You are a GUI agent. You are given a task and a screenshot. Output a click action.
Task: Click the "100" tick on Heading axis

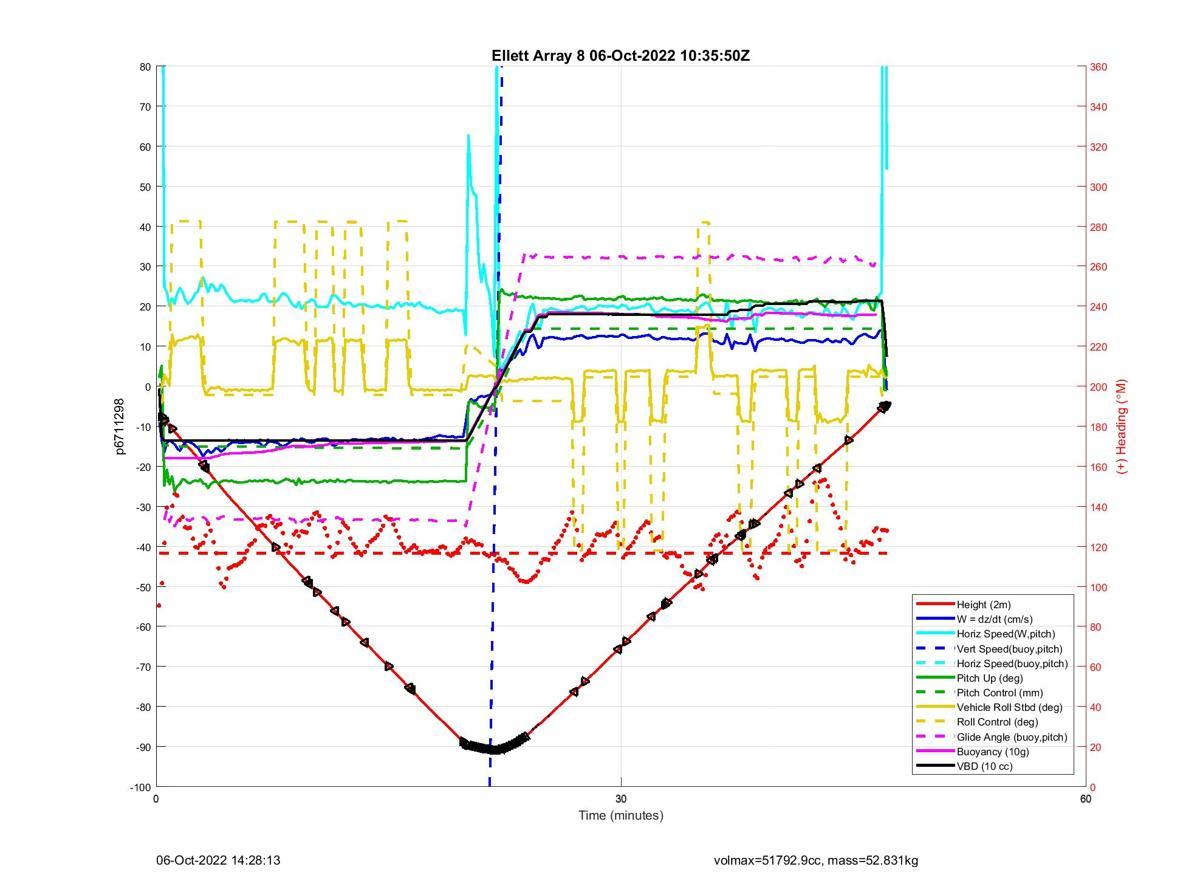(x=1098, y=587)
